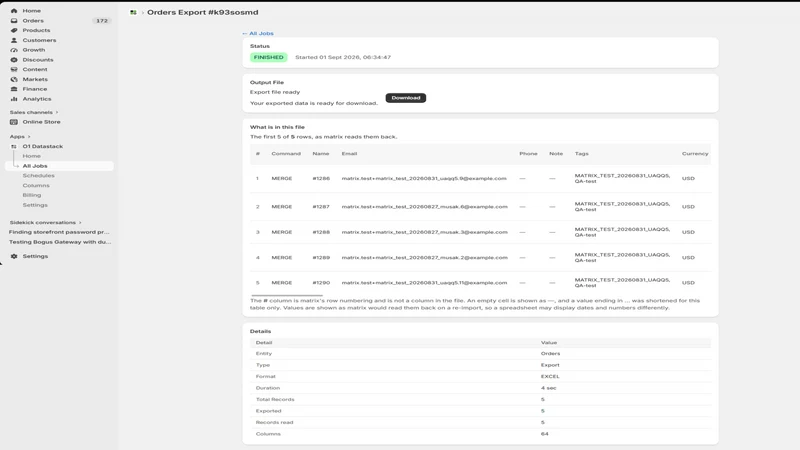Click the Markets globe icon
The width and height of the screenshot is (800, 450).
pos(14,79)
